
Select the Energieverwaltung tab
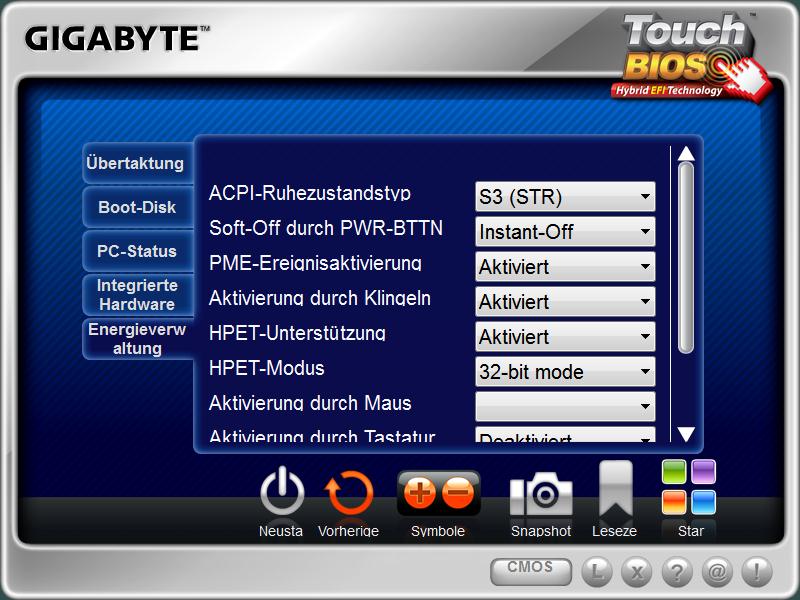[137, 339]
